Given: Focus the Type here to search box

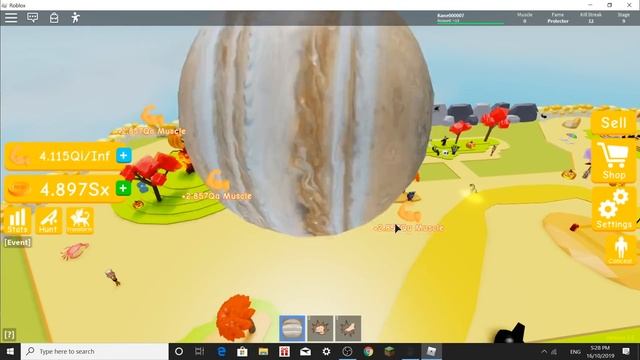Looking at the screenshot, I should [95, 351].
